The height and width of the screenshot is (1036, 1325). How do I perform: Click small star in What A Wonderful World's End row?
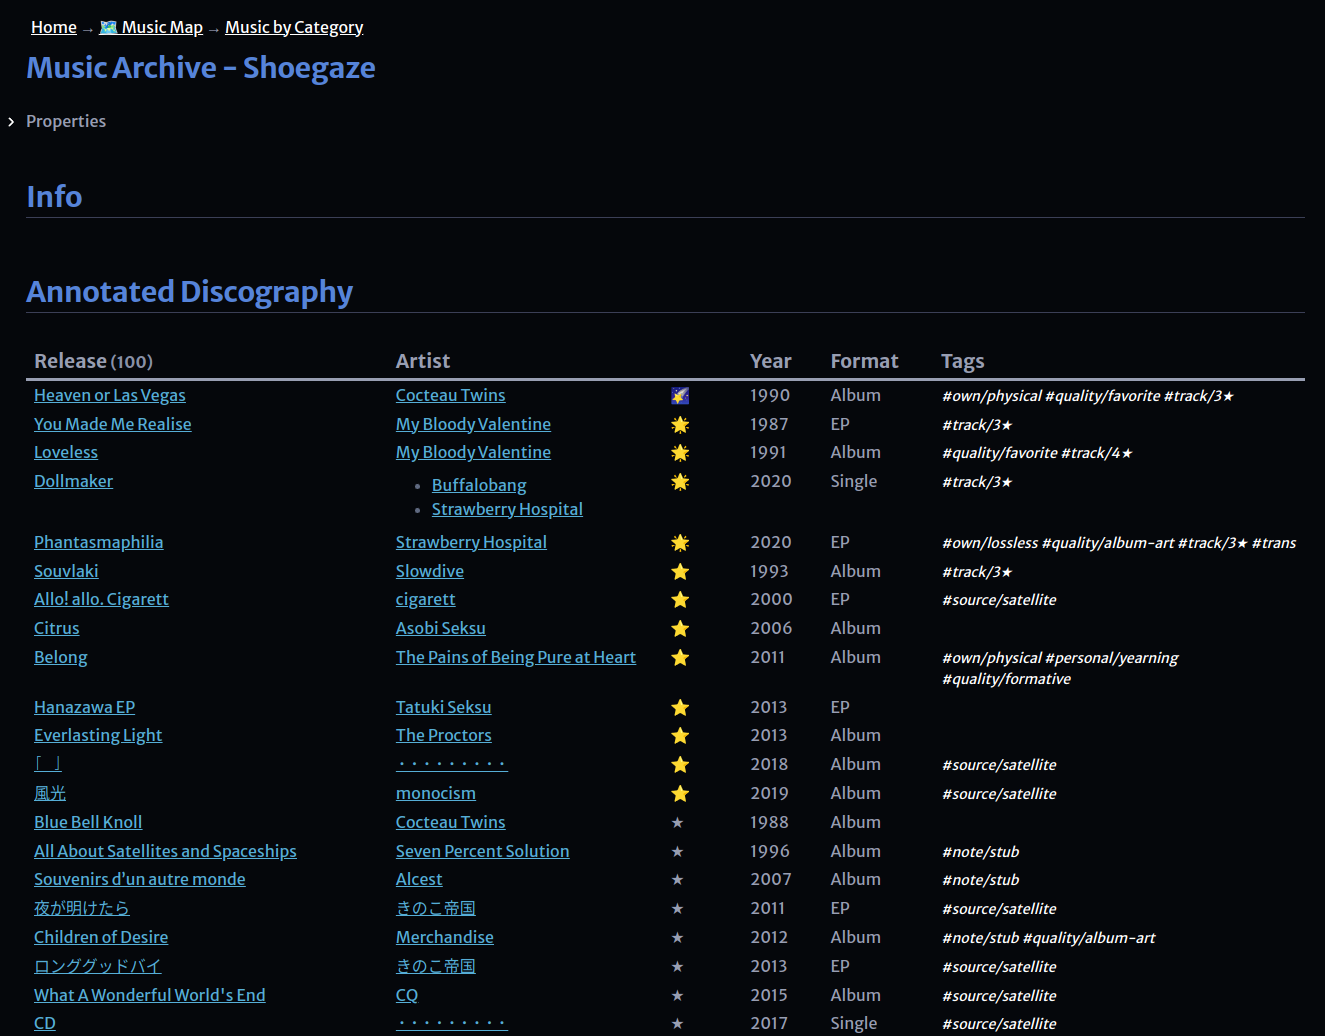click(x=677, y=996)
